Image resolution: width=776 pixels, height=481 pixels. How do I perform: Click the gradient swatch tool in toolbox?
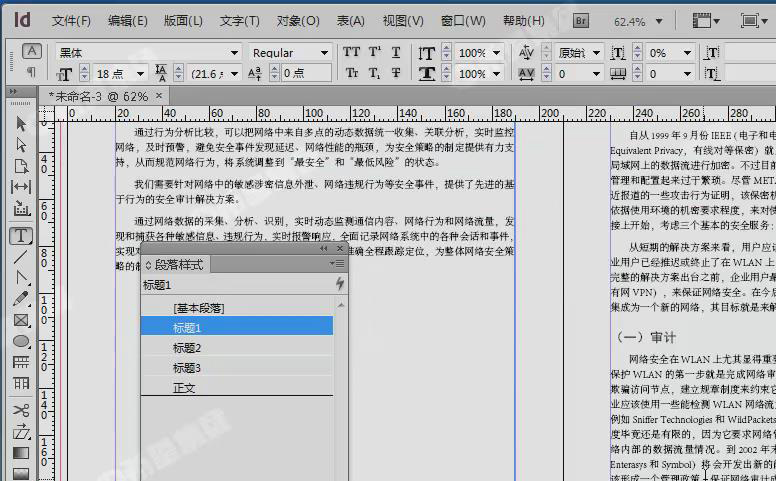pyautogui.click(x=21, y=453)
